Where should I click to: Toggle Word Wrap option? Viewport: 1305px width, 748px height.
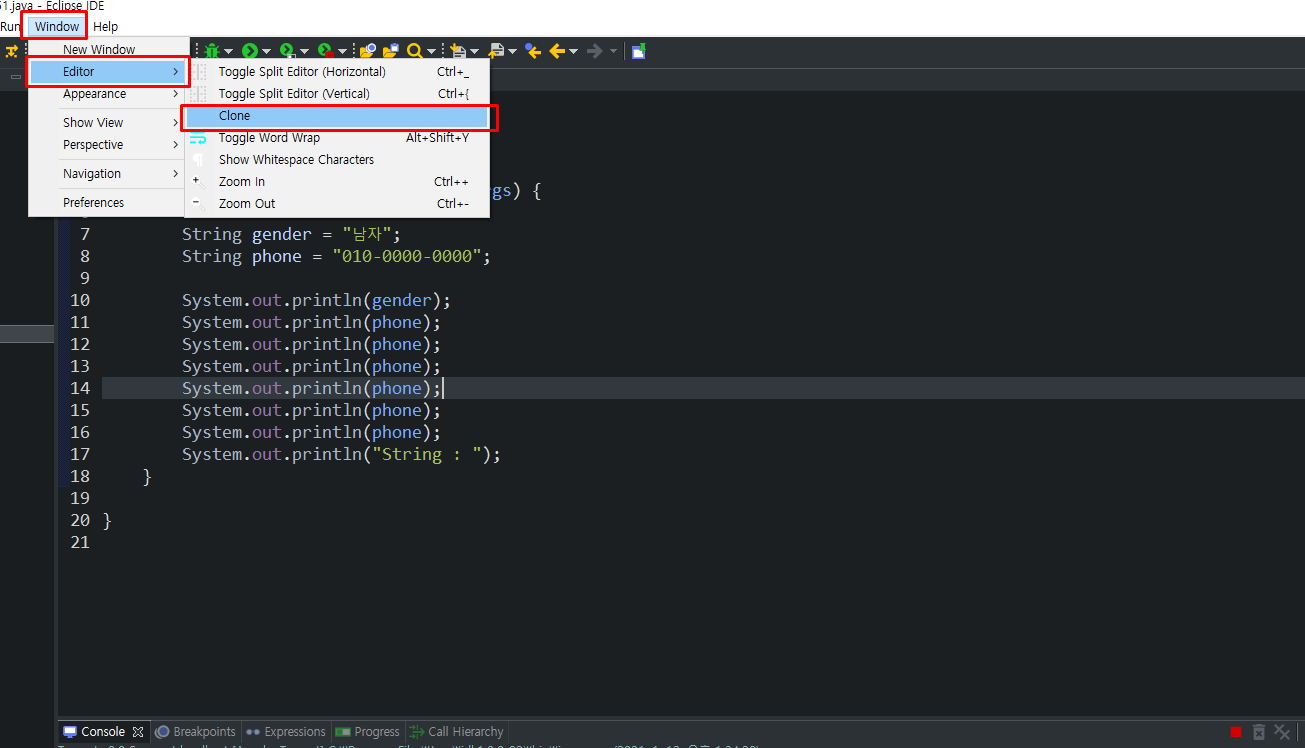(337, 138)
